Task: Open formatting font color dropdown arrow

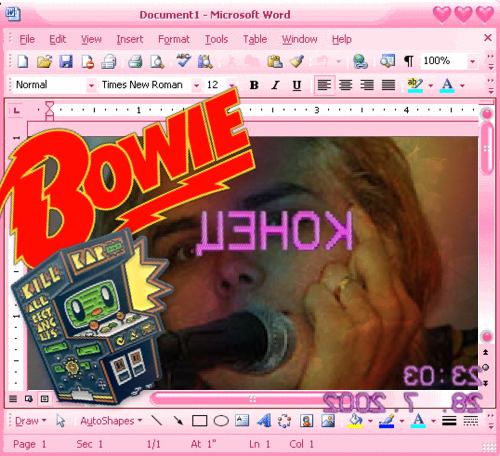Action: coord(462,86)
